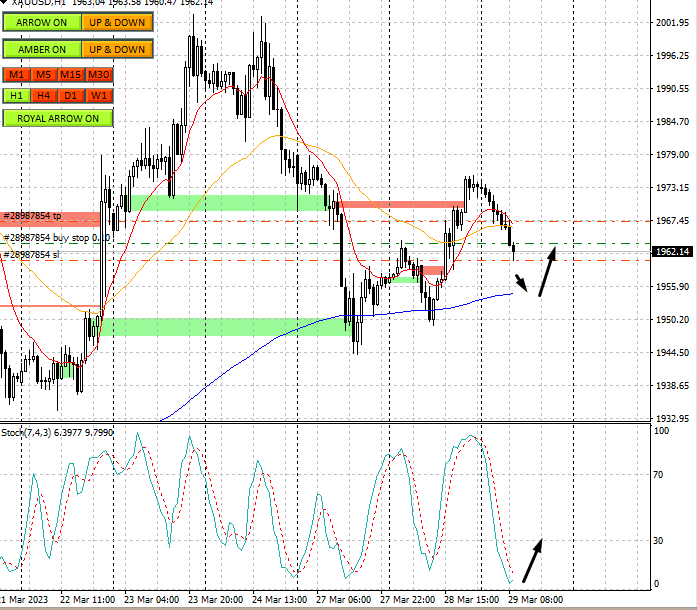Switch to D1 timeframe
This screenshot has width=697, height=610.
pyautogui.click(x=71, y=96)
